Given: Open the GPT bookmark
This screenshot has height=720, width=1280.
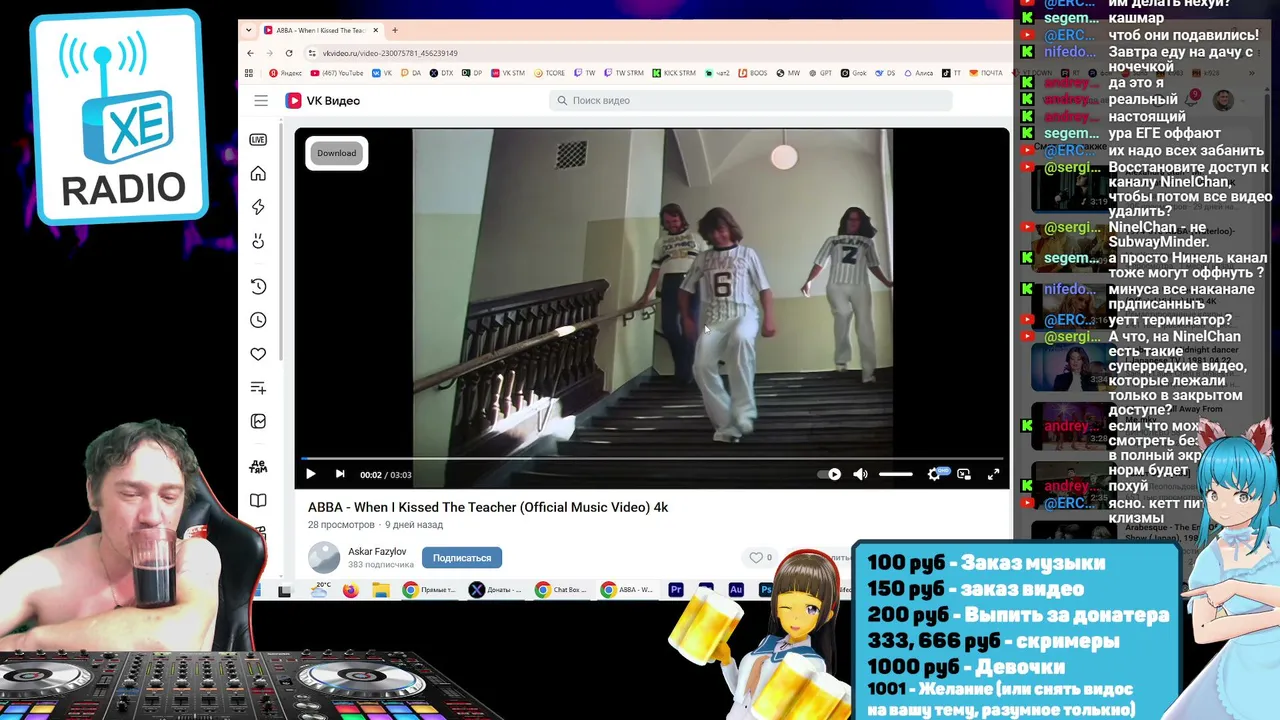Looking at the screenshot, I should coord(821,73).
